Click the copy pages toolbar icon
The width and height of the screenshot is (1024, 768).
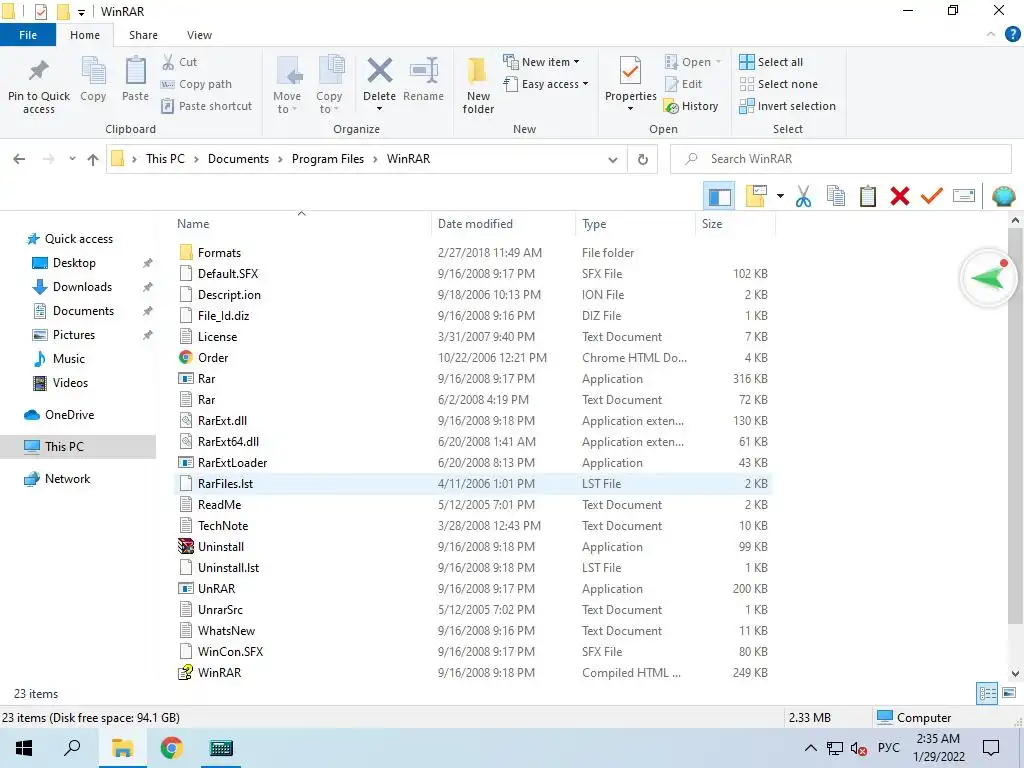click(x=836, y=196)
